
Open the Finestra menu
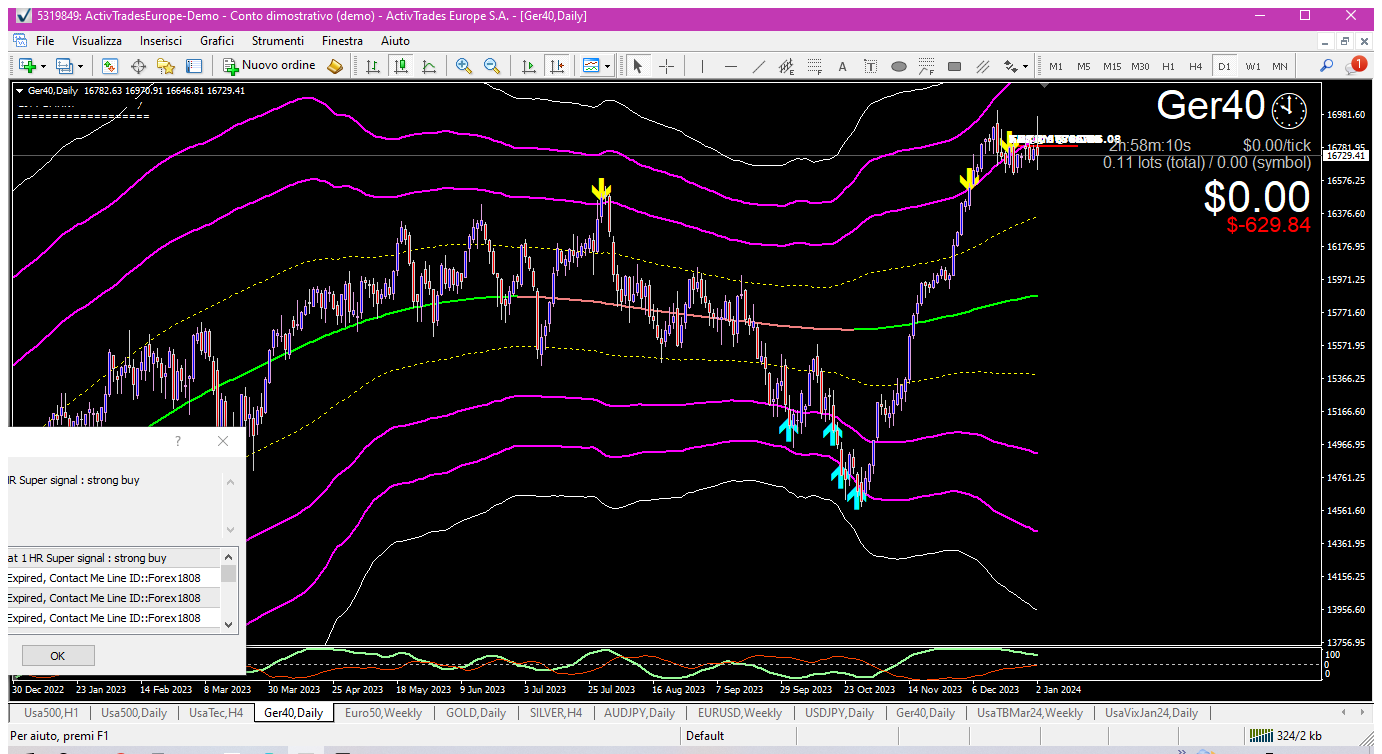point(343,41)
